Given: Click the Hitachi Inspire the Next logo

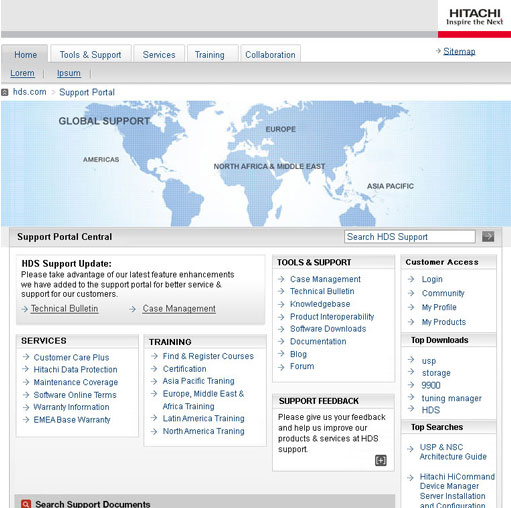Looking at the screenshot, I should pos(475,17).
